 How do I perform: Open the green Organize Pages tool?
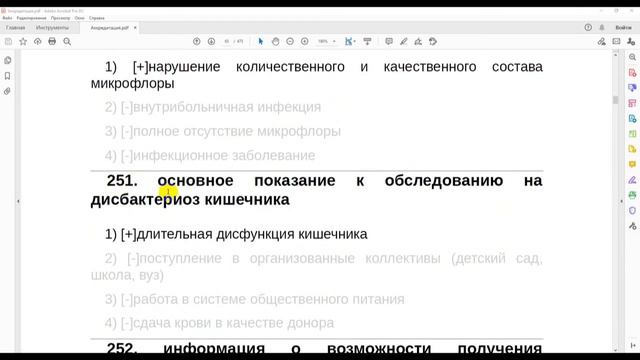coord(632,134)
